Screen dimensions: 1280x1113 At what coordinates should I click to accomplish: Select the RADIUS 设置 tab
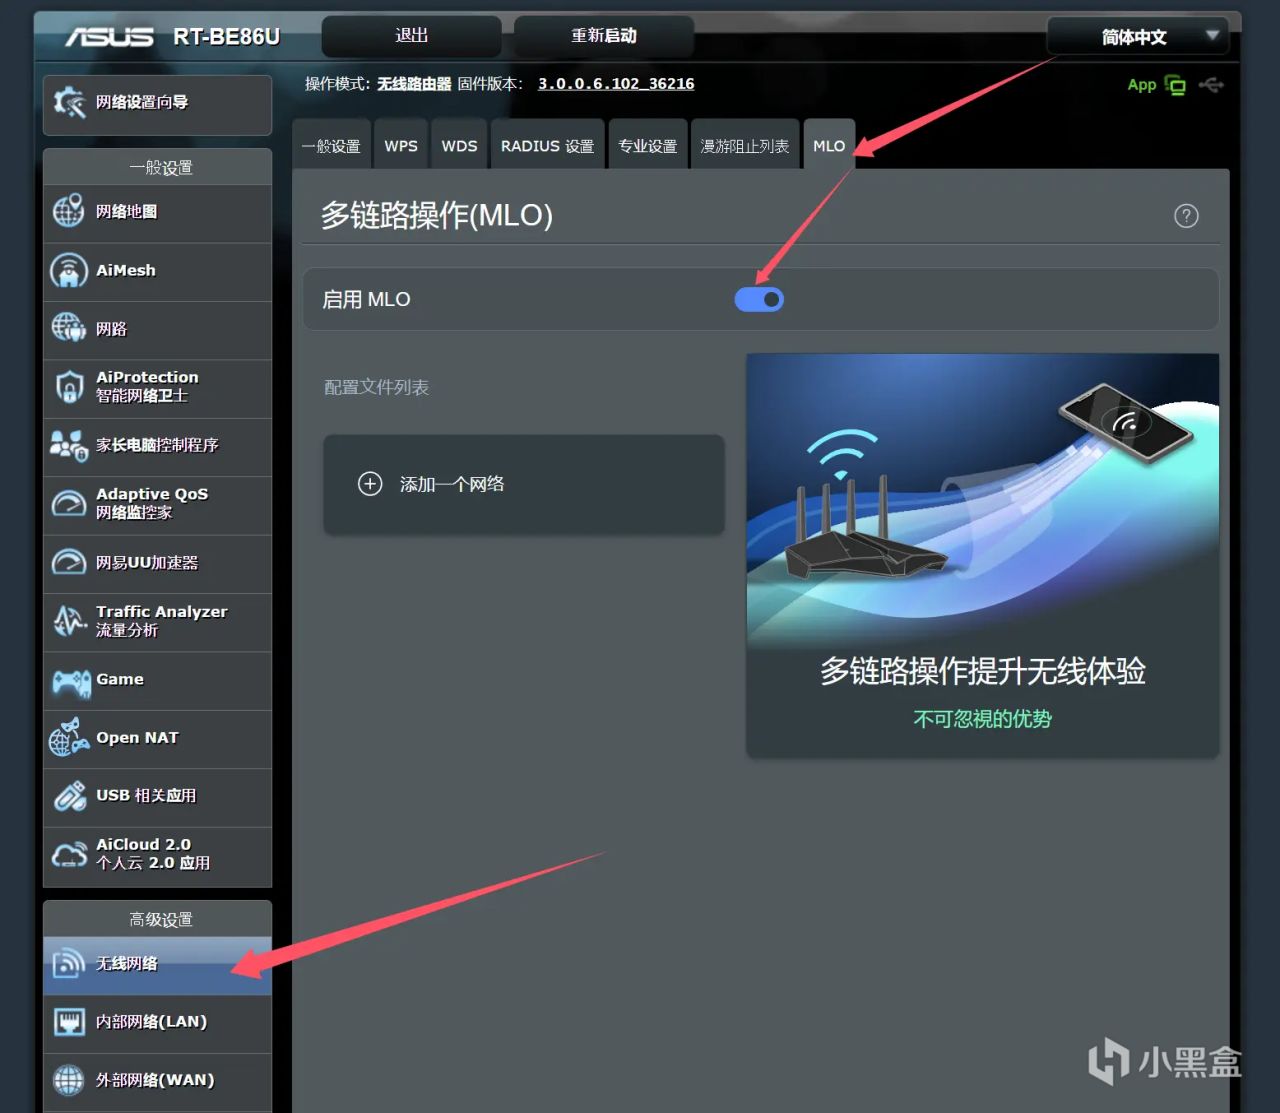tap(547, 146)
